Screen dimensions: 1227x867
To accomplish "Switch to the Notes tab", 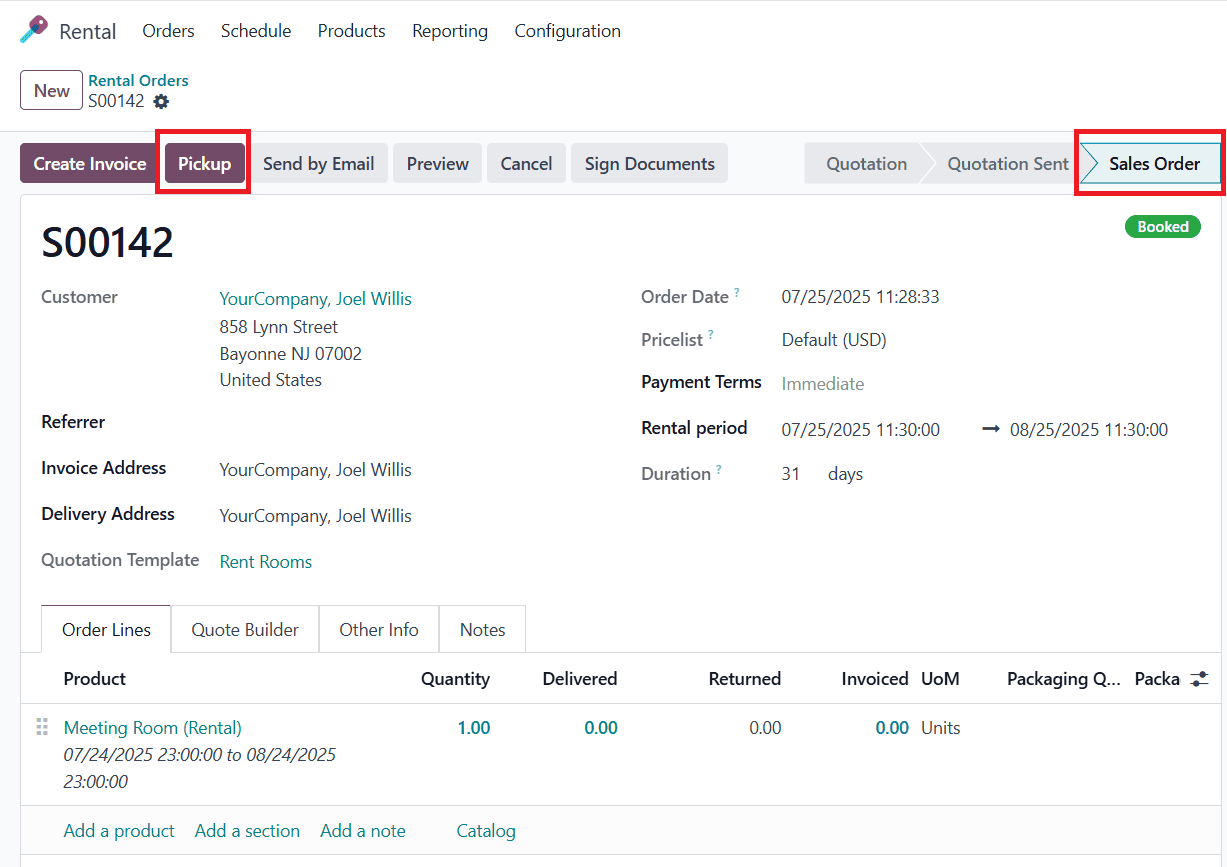I will click(x=482, y=630).
